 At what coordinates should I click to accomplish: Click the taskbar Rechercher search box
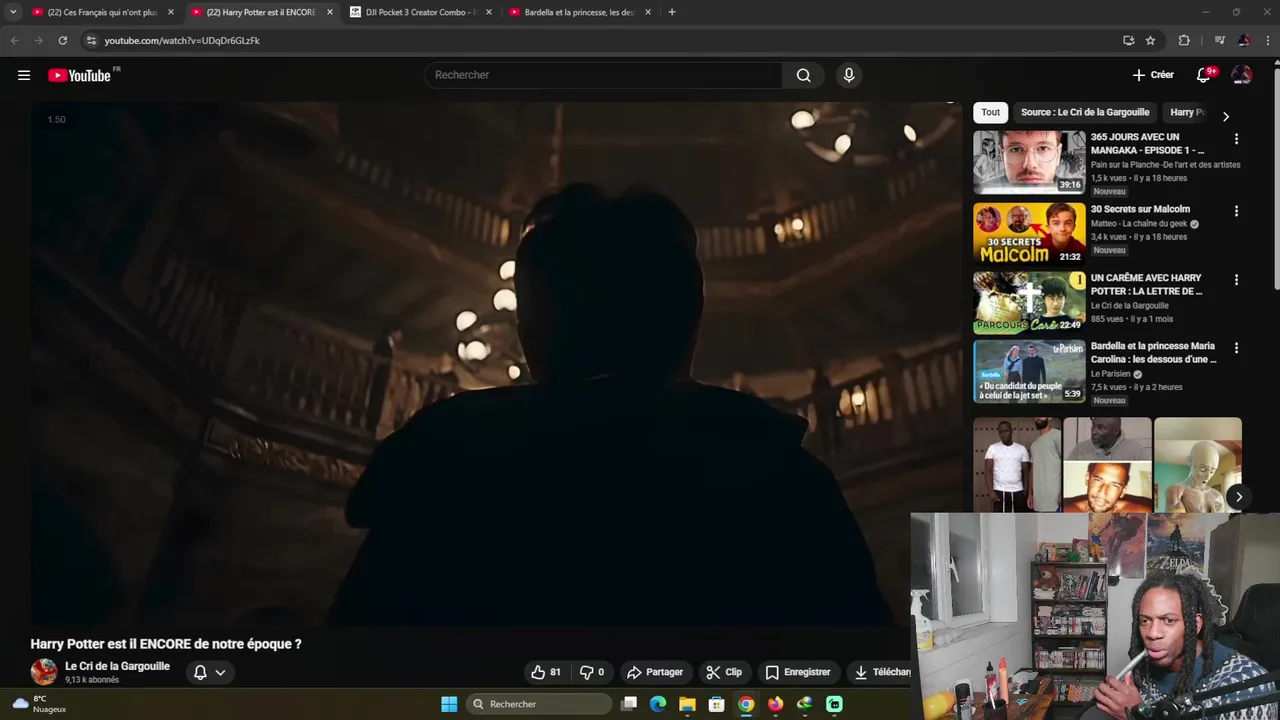tap(540, 704)
